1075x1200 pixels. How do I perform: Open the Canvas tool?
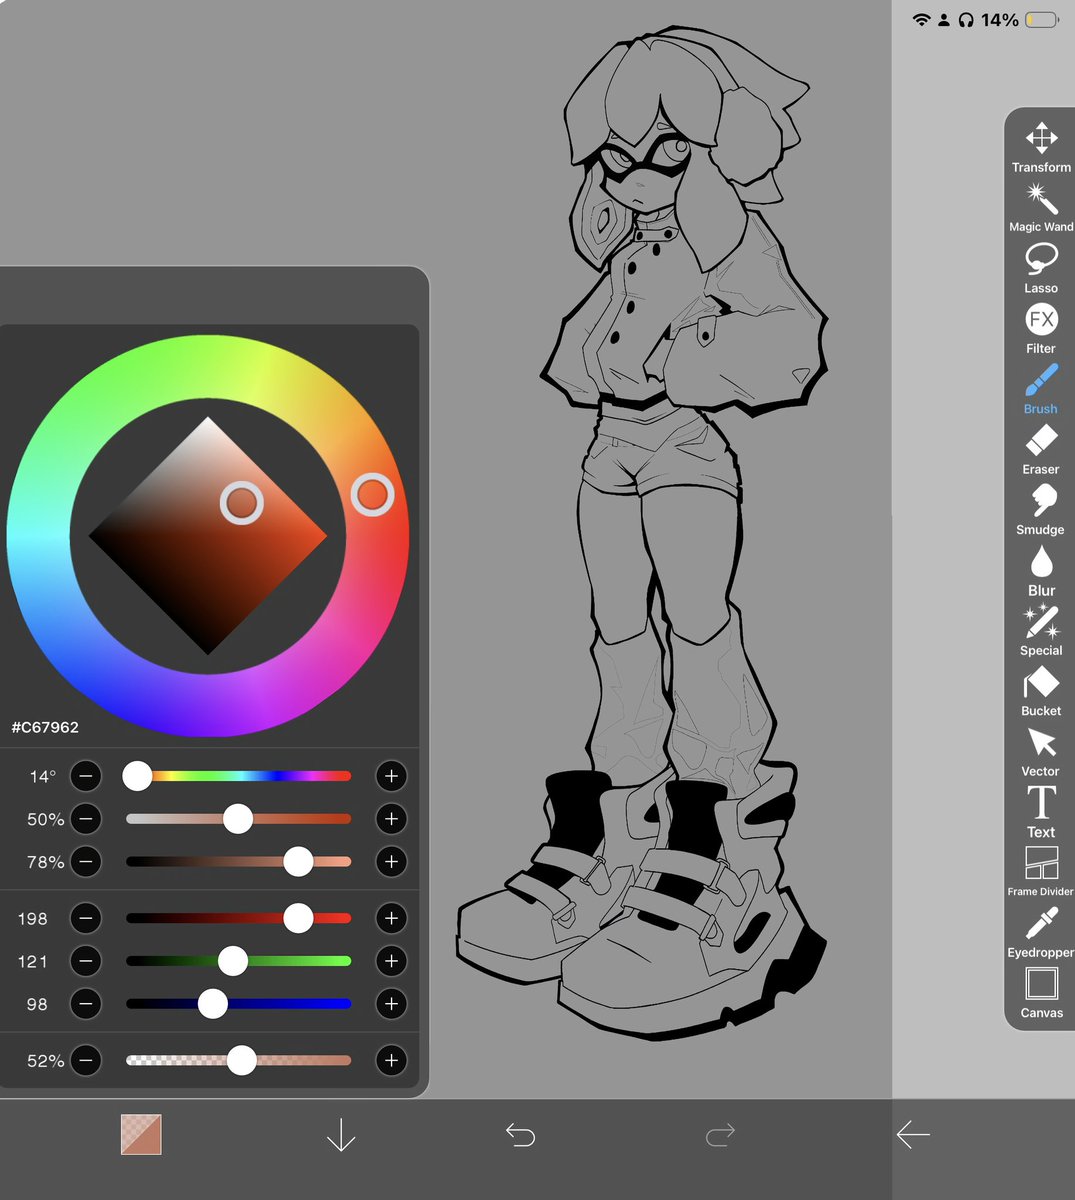pos(1041,993)
